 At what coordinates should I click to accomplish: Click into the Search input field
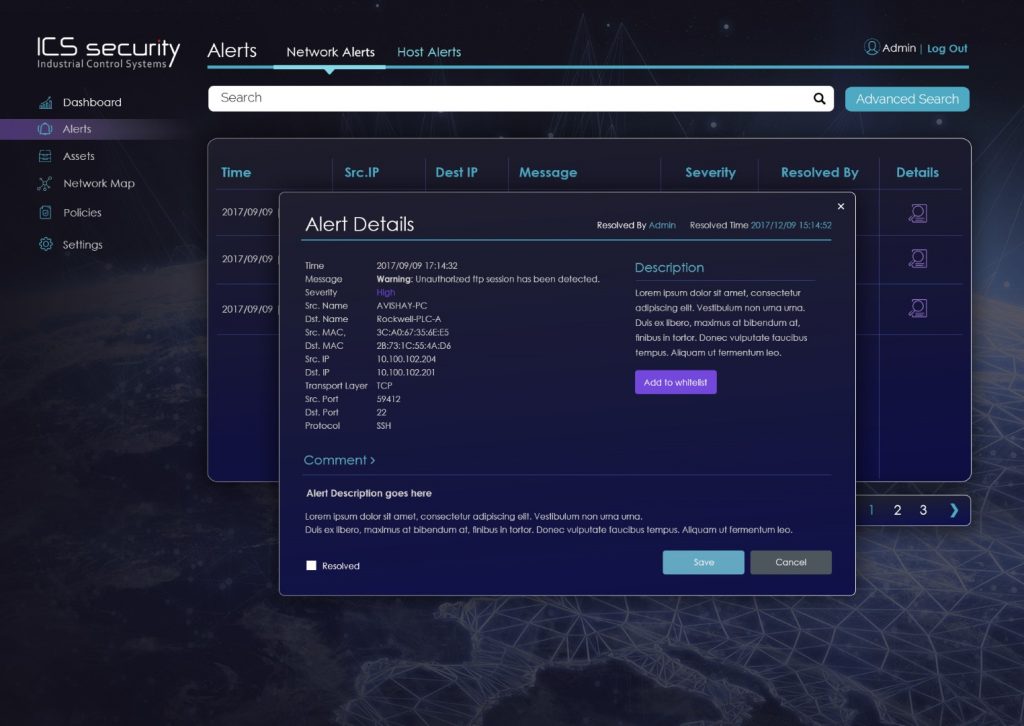tap(510, 98)
